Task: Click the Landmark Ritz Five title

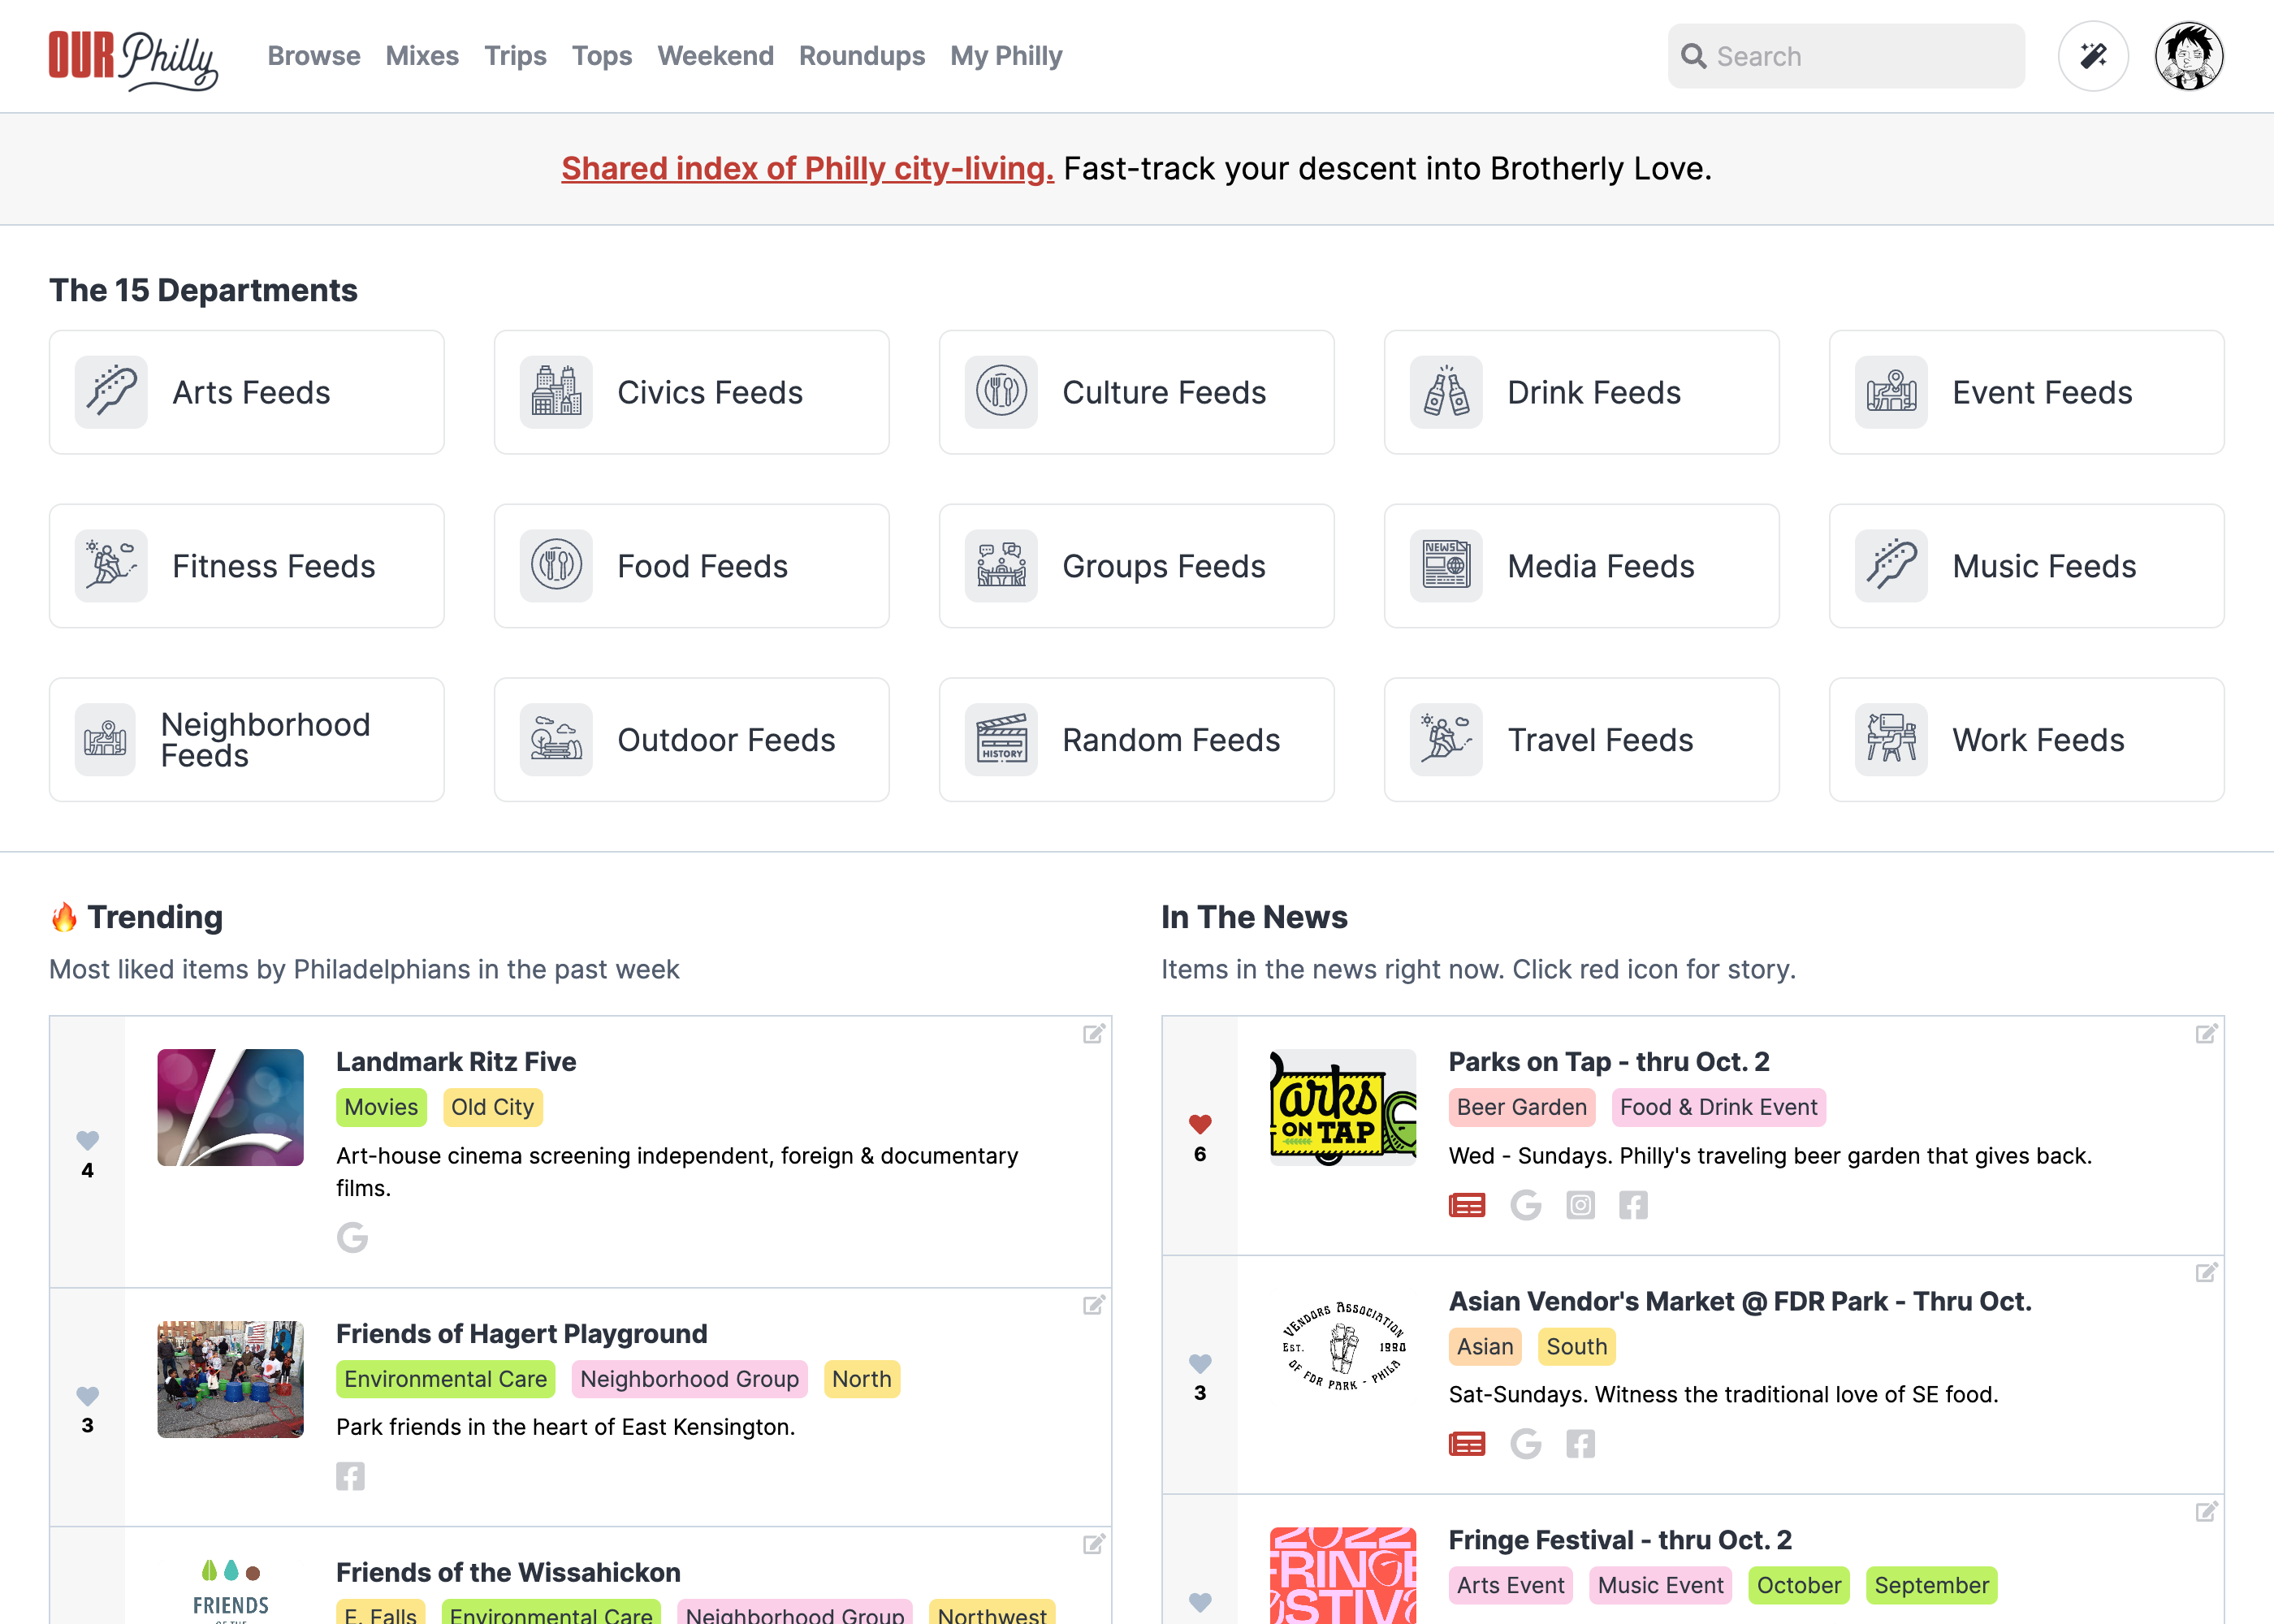Action: (456, 1062)
